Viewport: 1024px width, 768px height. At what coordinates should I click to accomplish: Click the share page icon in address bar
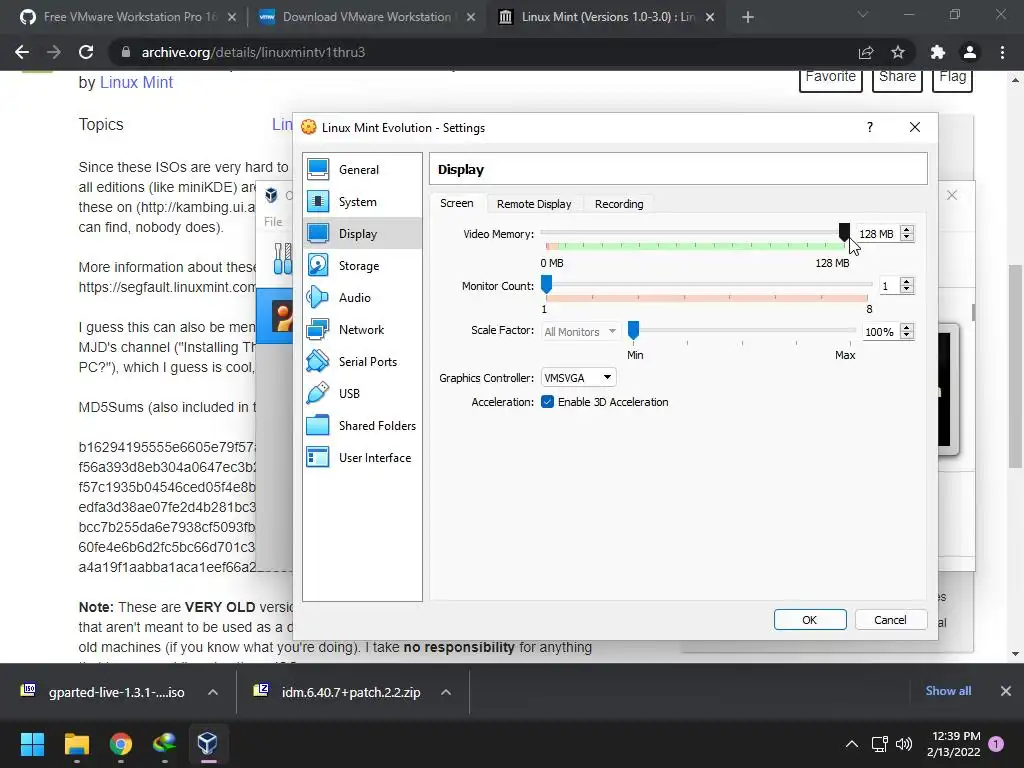866,52
